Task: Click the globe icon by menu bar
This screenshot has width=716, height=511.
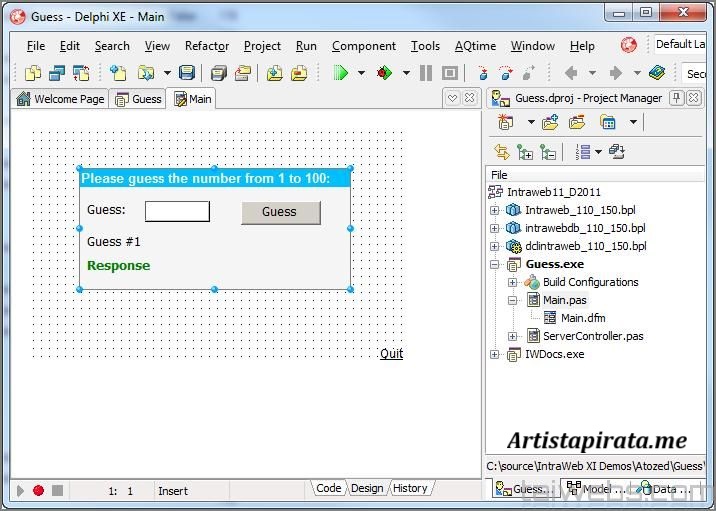Action: coord(628,45)
